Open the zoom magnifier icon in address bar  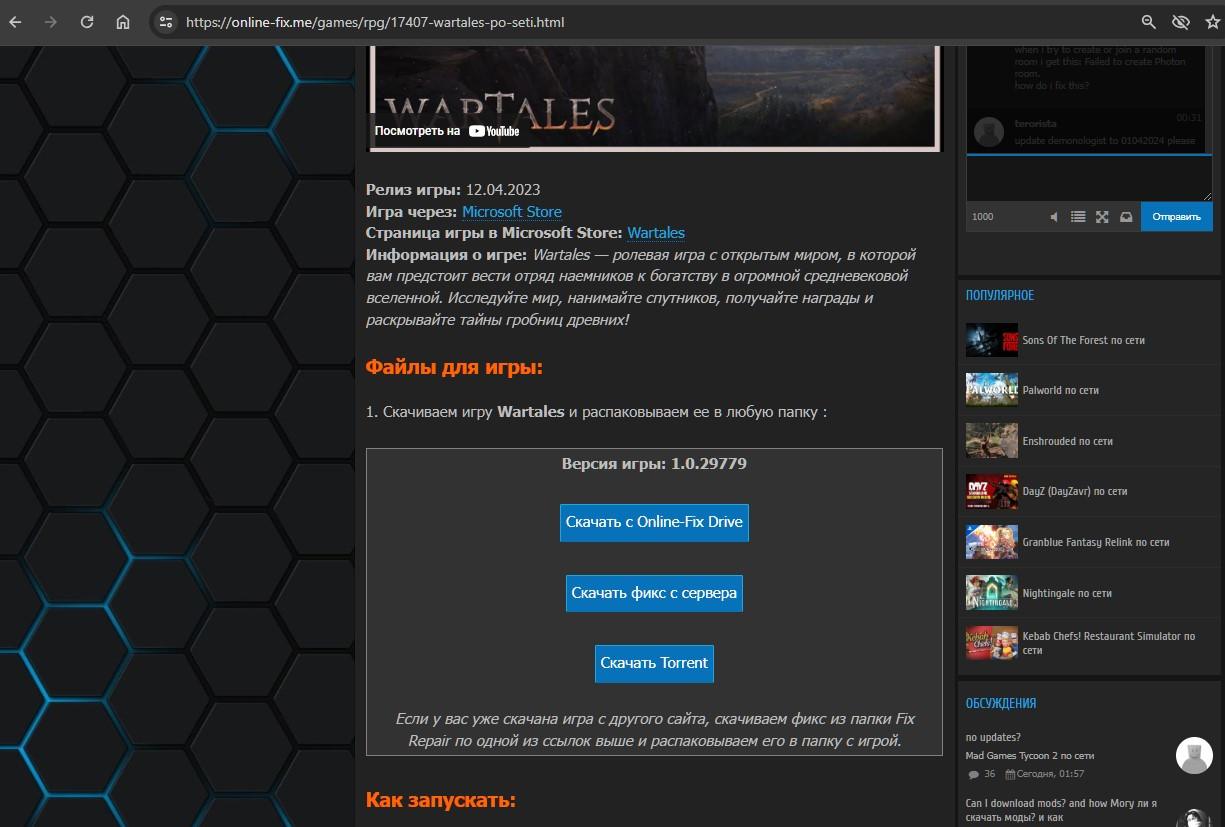(x=1149, y=21)
